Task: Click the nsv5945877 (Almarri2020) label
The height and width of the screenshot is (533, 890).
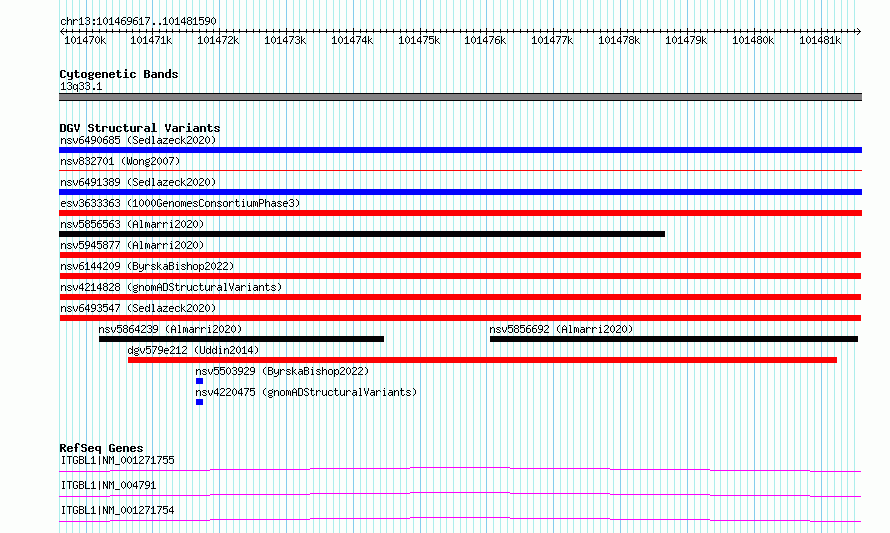Action: click(132, 245)
